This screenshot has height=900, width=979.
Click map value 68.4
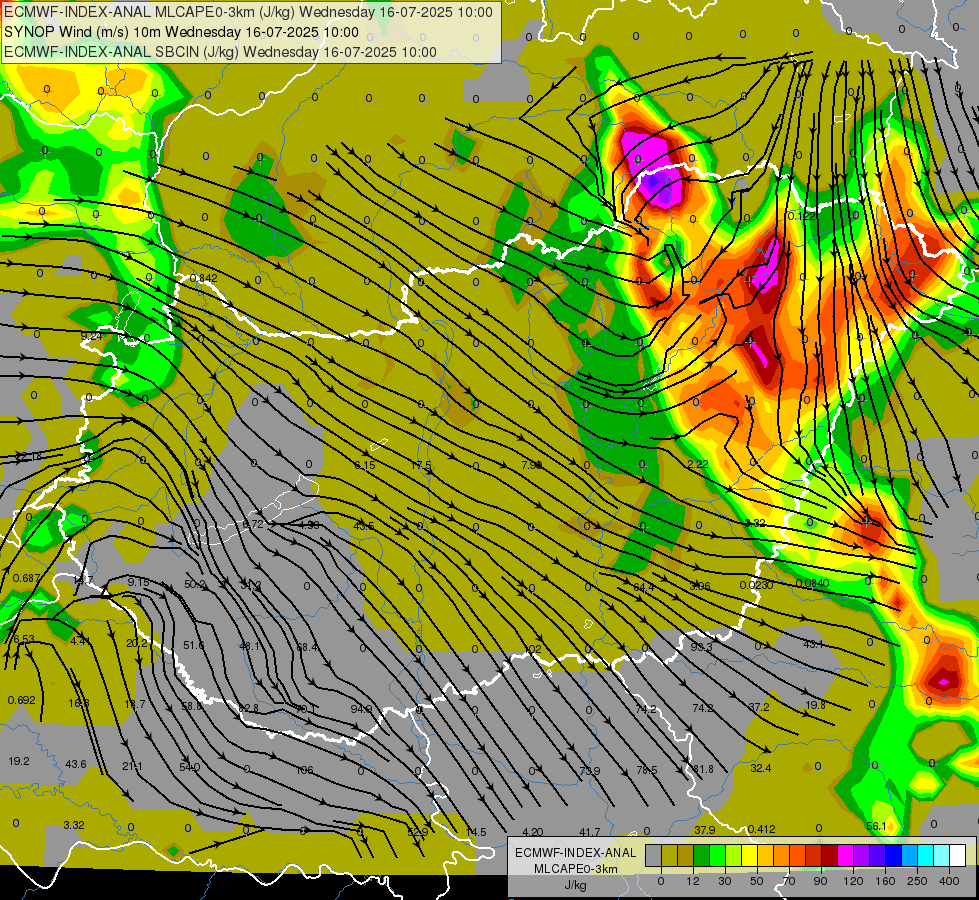(x=307, y=648)
